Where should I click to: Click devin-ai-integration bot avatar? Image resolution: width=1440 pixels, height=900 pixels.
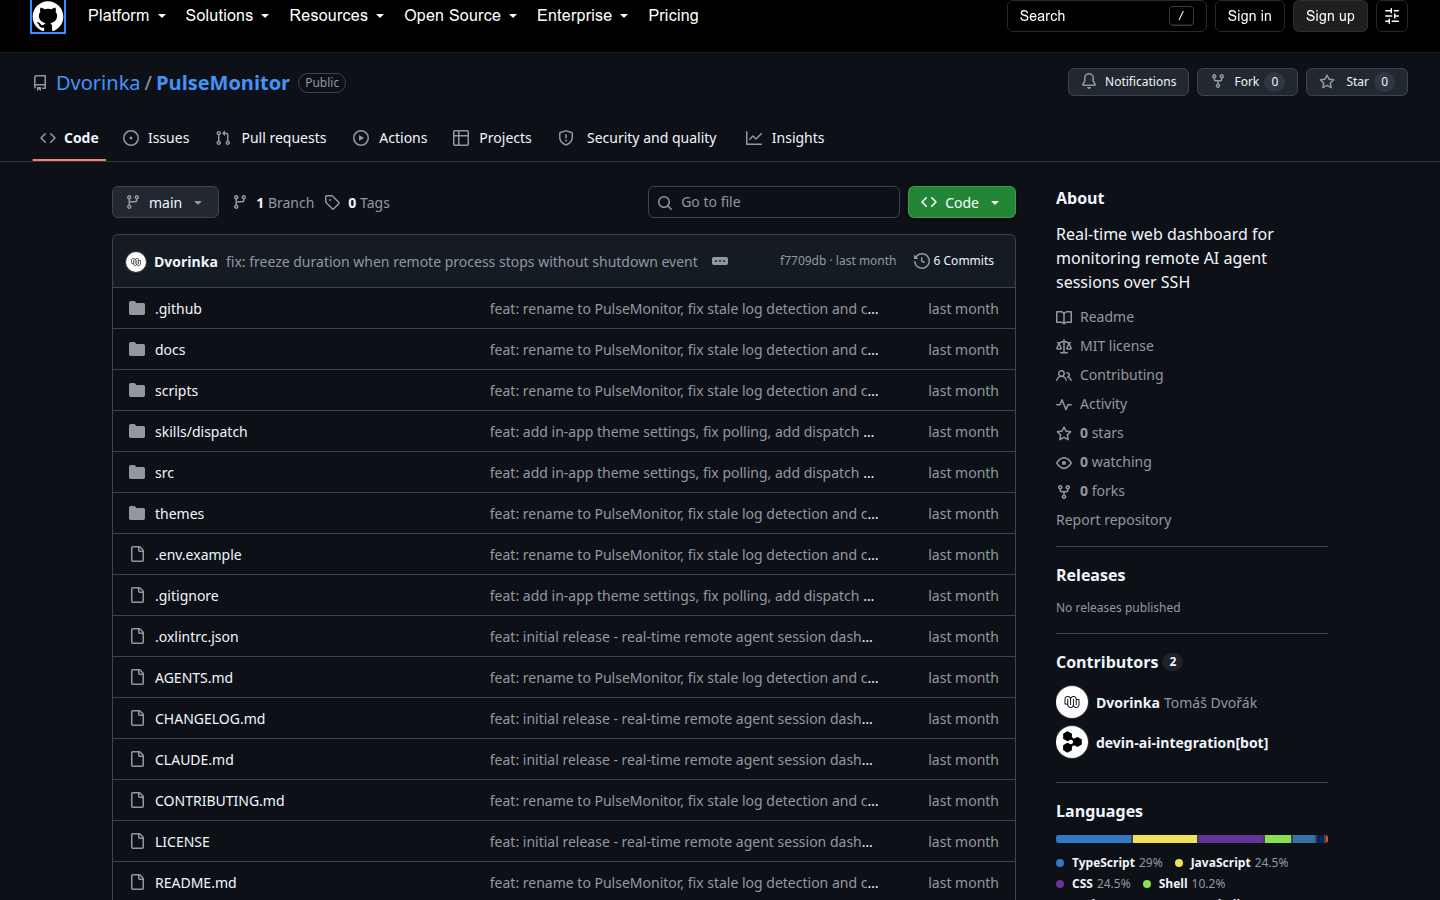click(1072, 742)
